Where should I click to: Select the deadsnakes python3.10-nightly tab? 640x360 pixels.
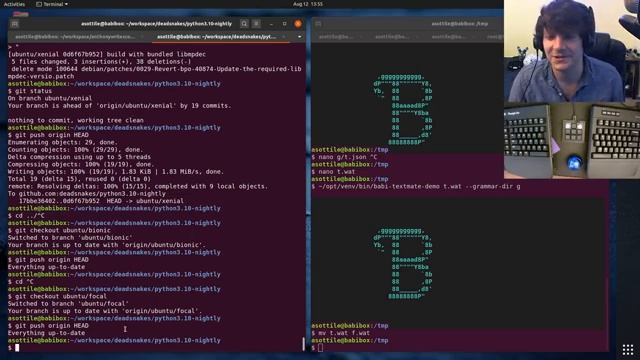click(216, 37)
